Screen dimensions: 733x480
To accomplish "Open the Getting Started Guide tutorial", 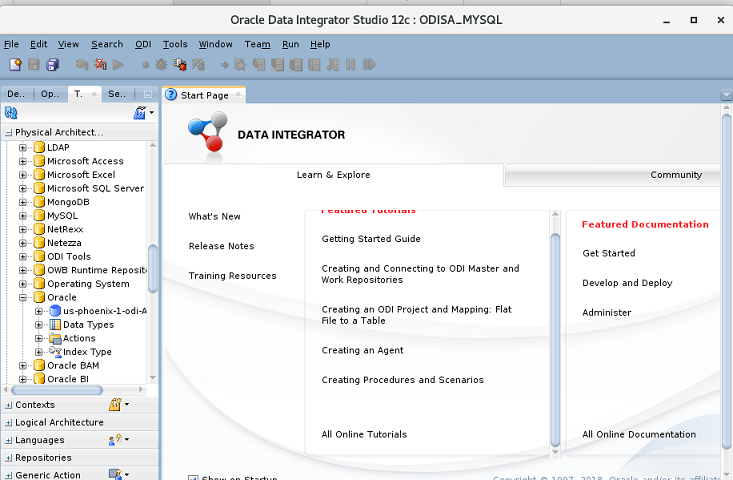I will pyautogui.click(x=371, y=239).
